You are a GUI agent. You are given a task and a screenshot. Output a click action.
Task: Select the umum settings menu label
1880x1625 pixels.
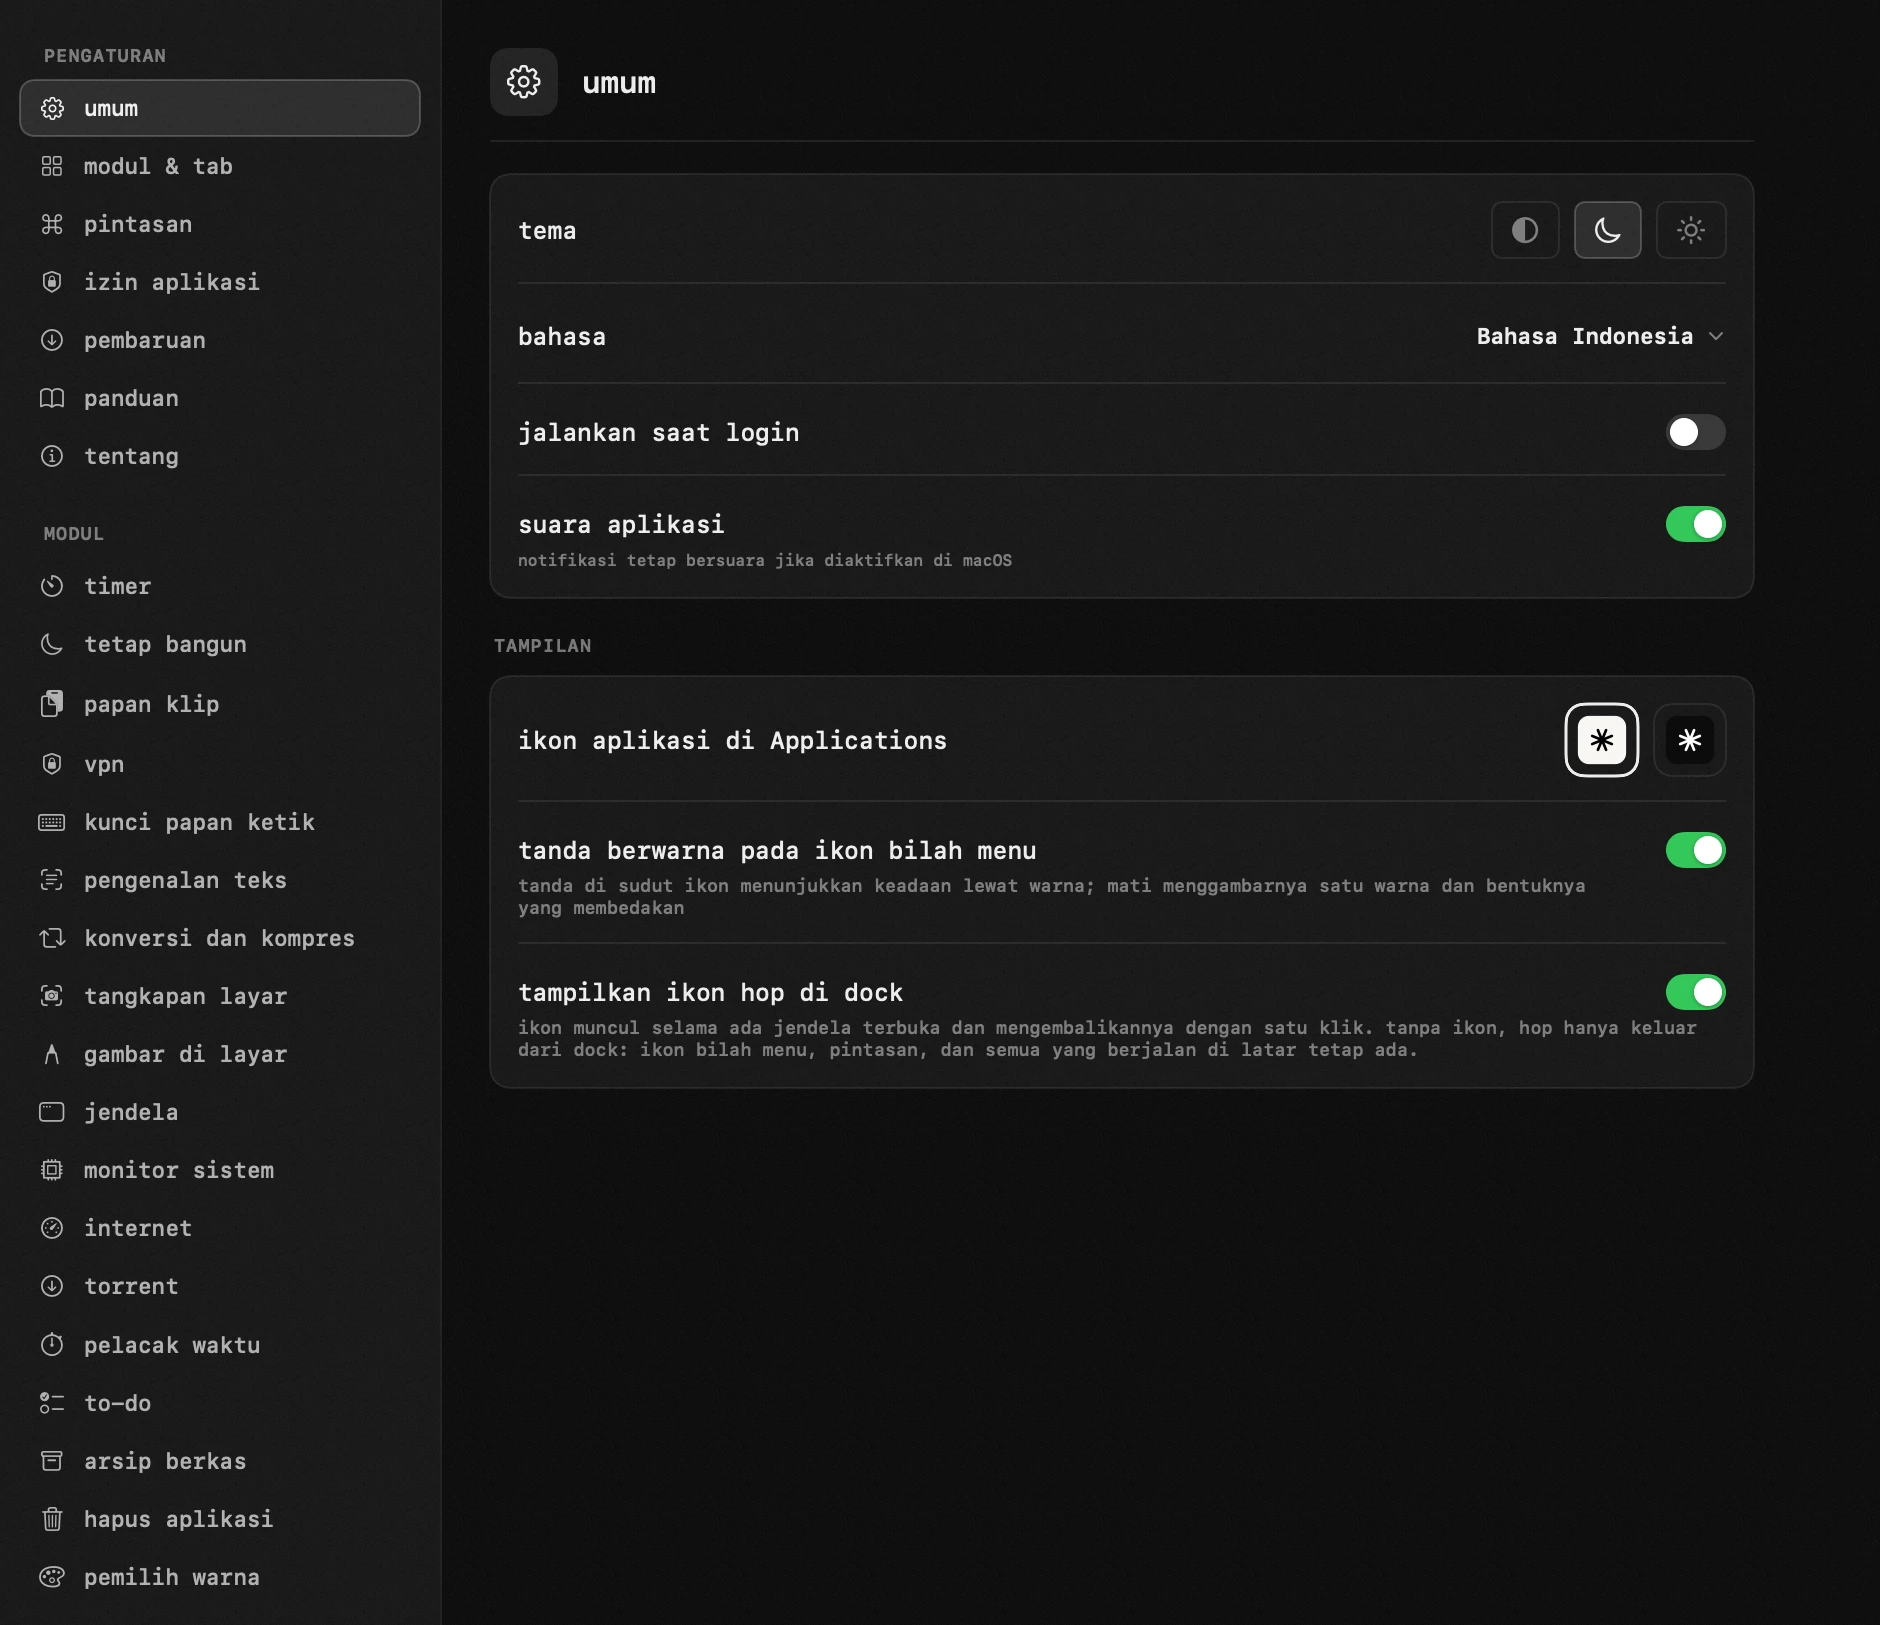click(111, 108)
